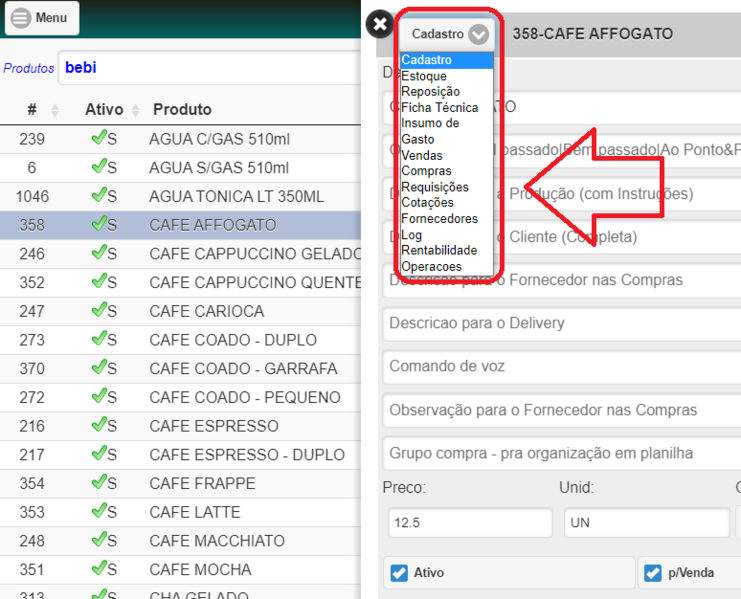Select product CAFE CARIOCA
The height and width of the screenshot is (599, 741).
coord(207,311)
